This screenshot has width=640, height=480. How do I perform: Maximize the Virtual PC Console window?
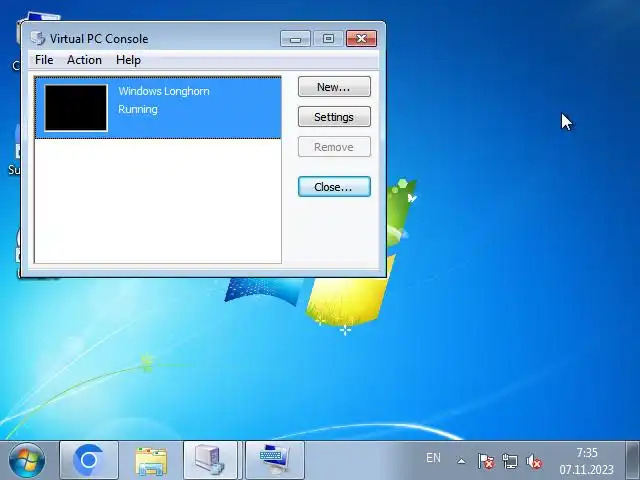click(328, 39)
